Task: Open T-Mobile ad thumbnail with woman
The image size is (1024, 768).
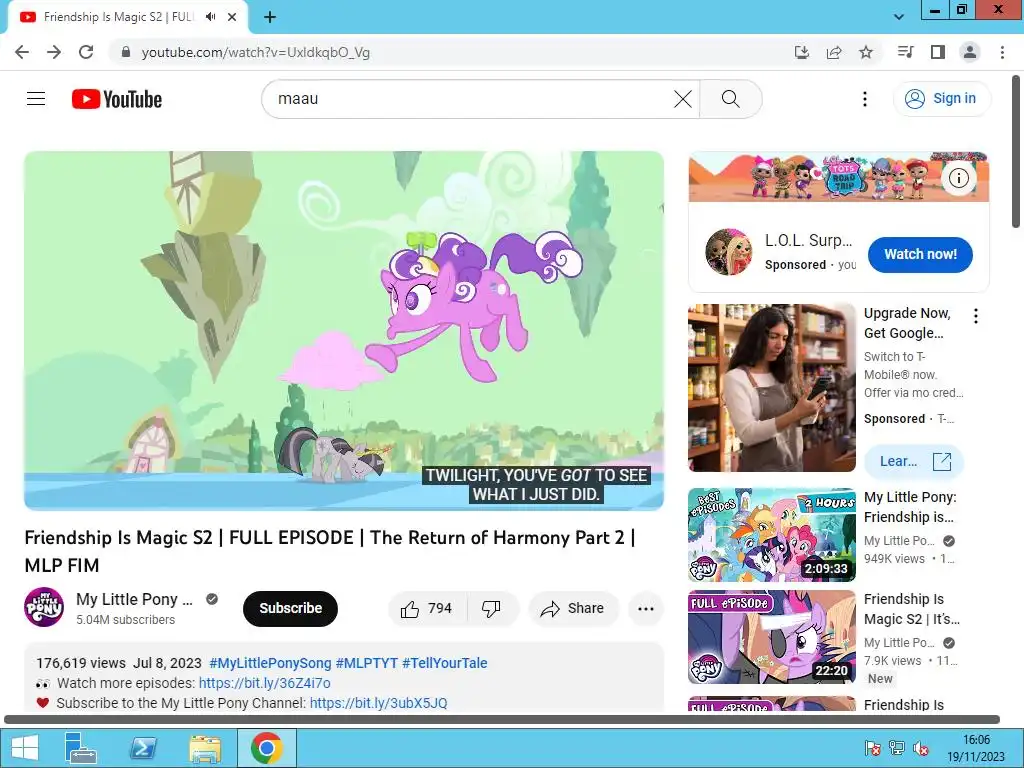Action: pos(771,388)
